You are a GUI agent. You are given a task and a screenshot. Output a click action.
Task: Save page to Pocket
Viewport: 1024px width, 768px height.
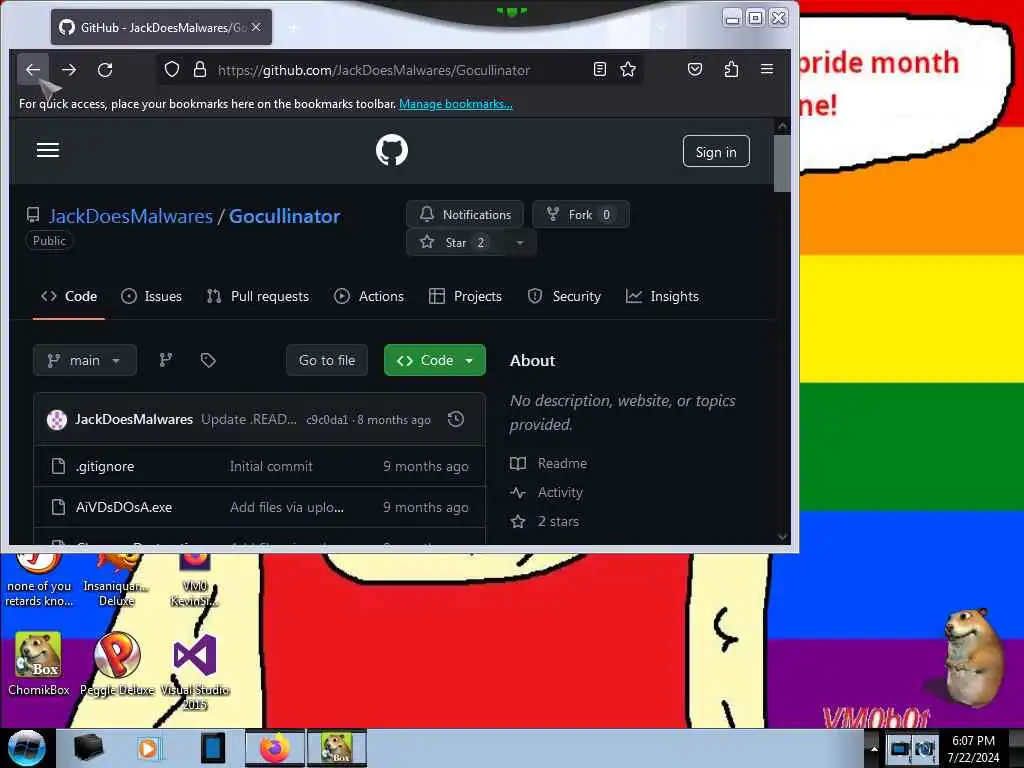695,69
